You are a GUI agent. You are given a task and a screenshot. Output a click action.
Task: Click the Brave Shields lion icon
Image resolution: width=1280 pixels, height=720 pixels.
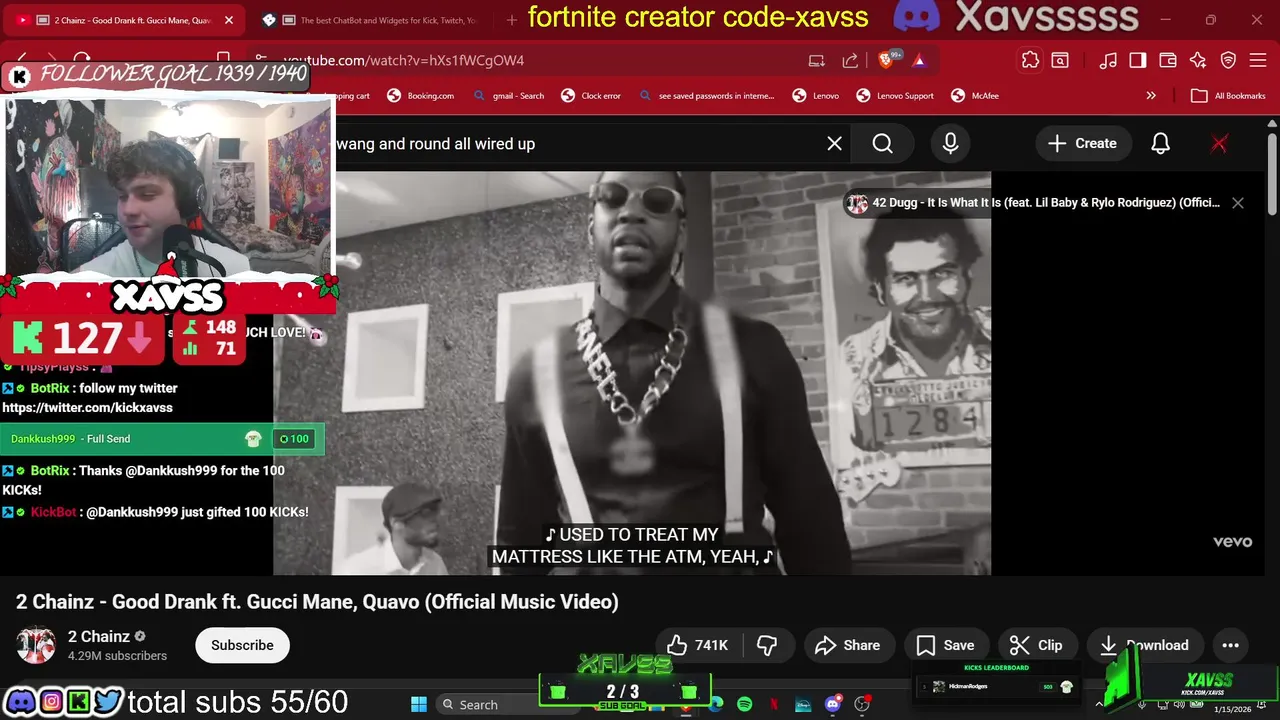[887, 60]
